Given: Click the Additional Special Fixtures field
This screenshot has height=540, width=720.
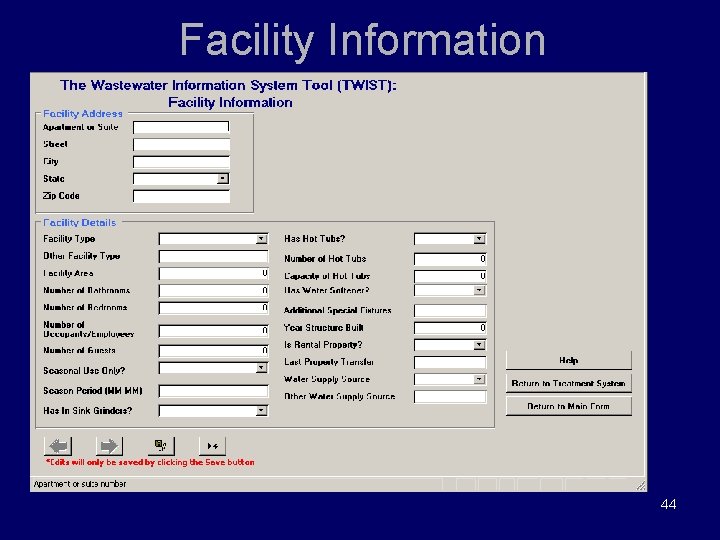Looking at the screenshot, I should click(x=450, y=310).
